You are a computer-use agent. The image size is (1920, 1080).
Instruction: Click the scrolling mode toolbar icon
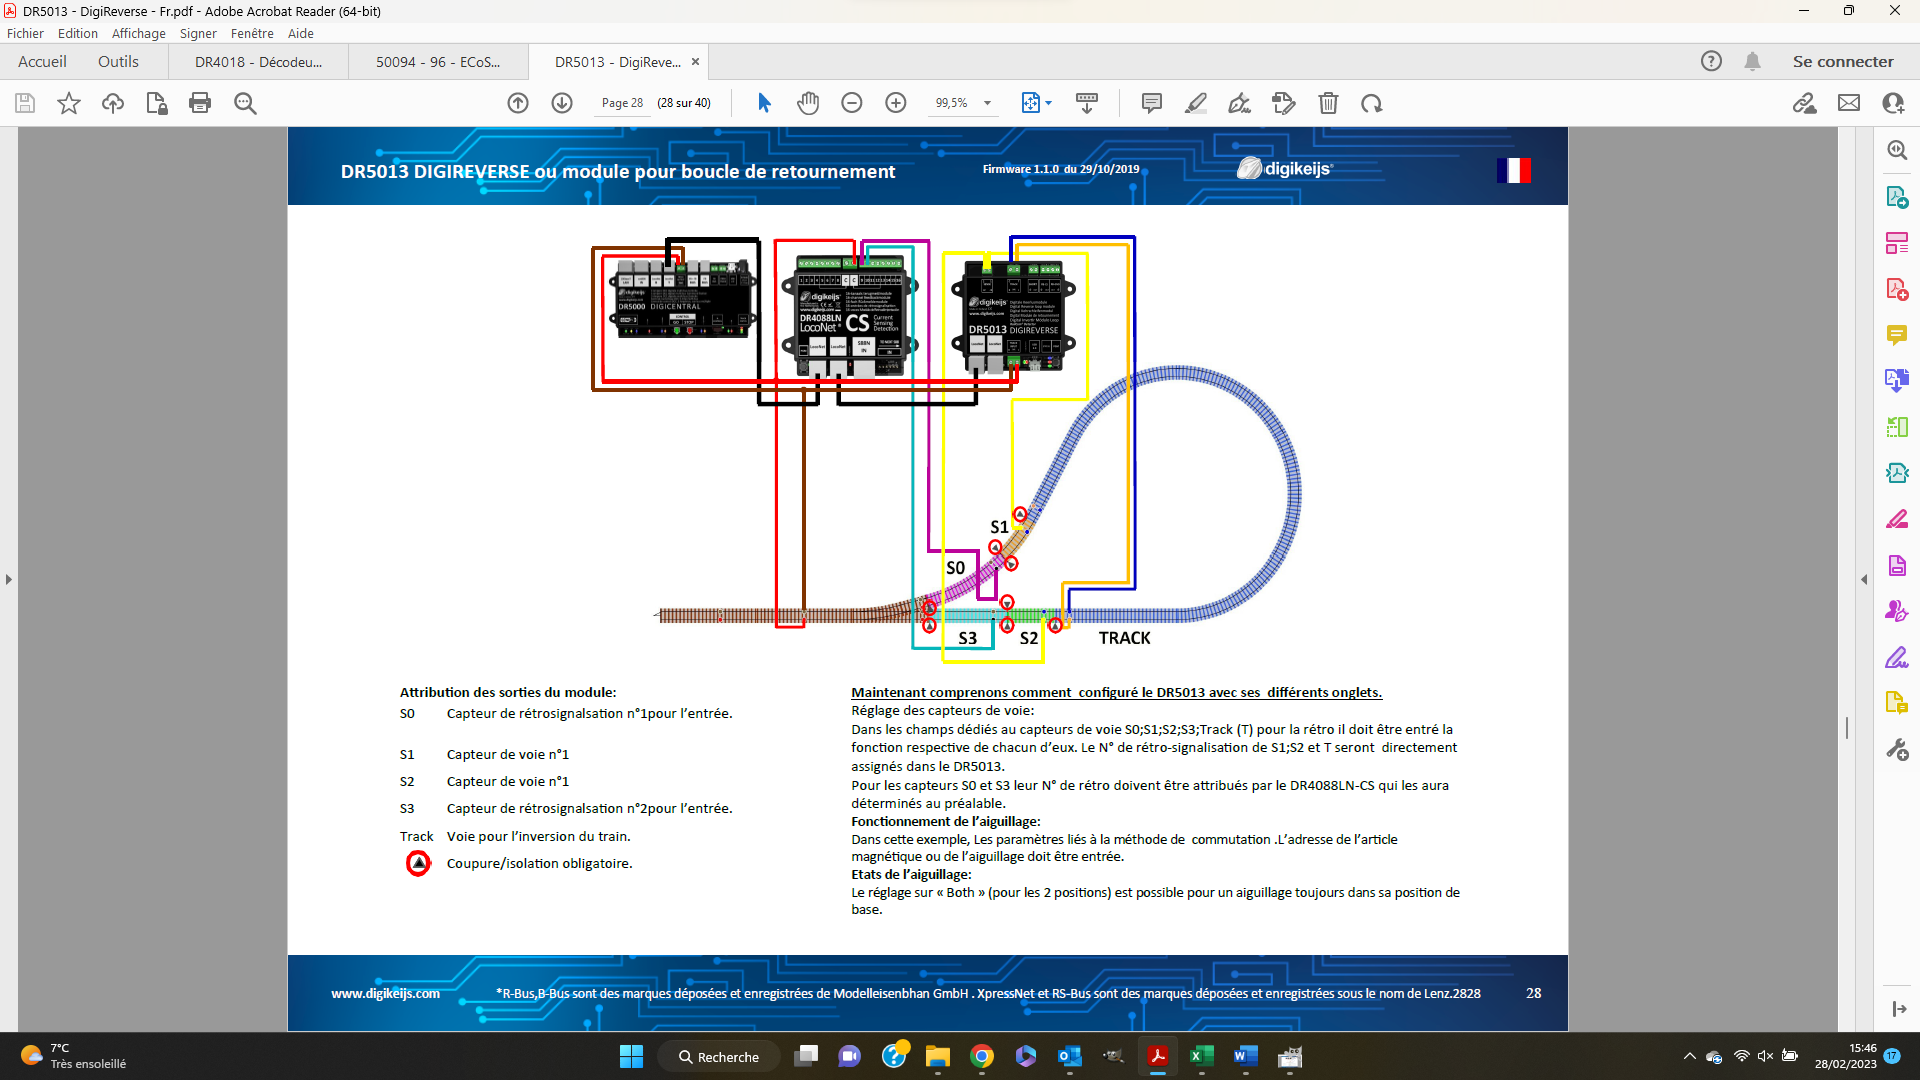pyautogui.click(x=1087, y=103)
